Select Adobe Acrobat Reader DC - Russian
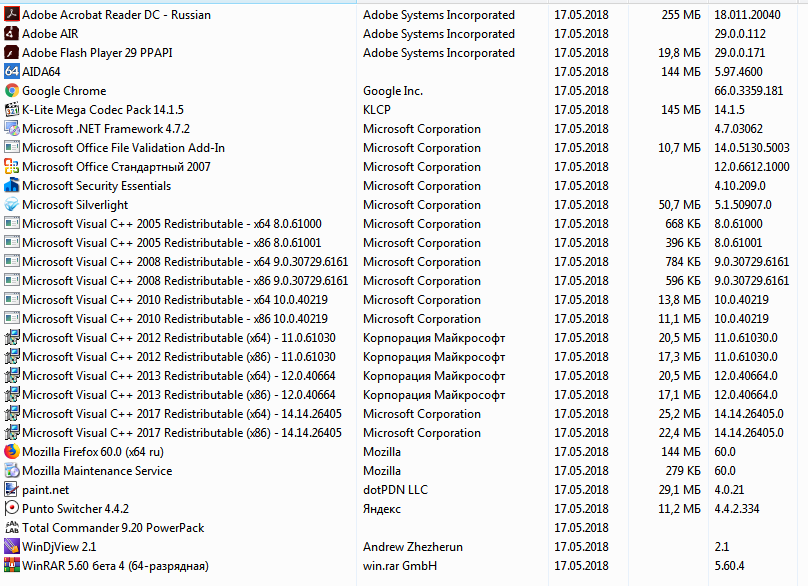The height and width of the screenshot is (586, 808). (116, 14)
